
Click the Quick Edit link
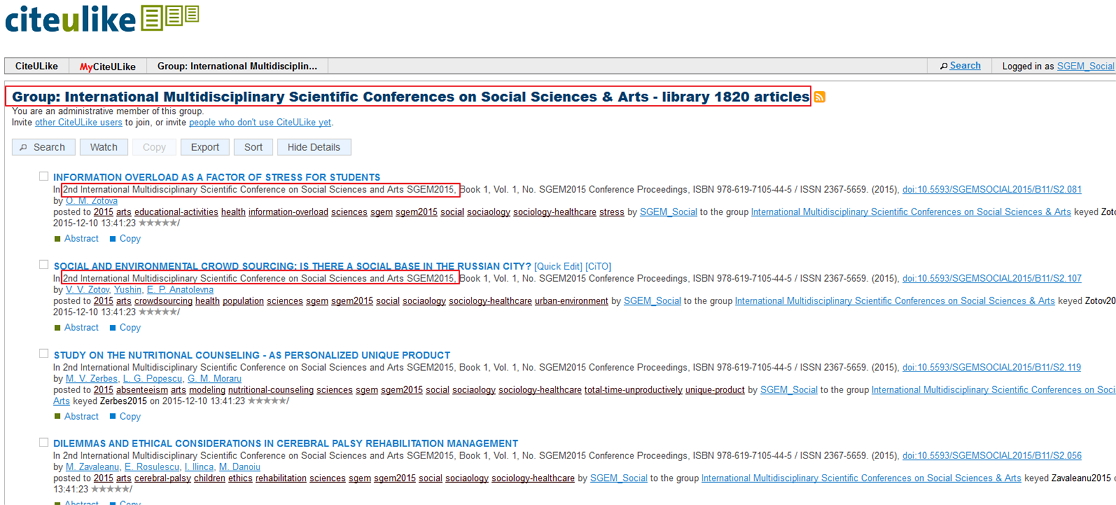tap(558, 266)
